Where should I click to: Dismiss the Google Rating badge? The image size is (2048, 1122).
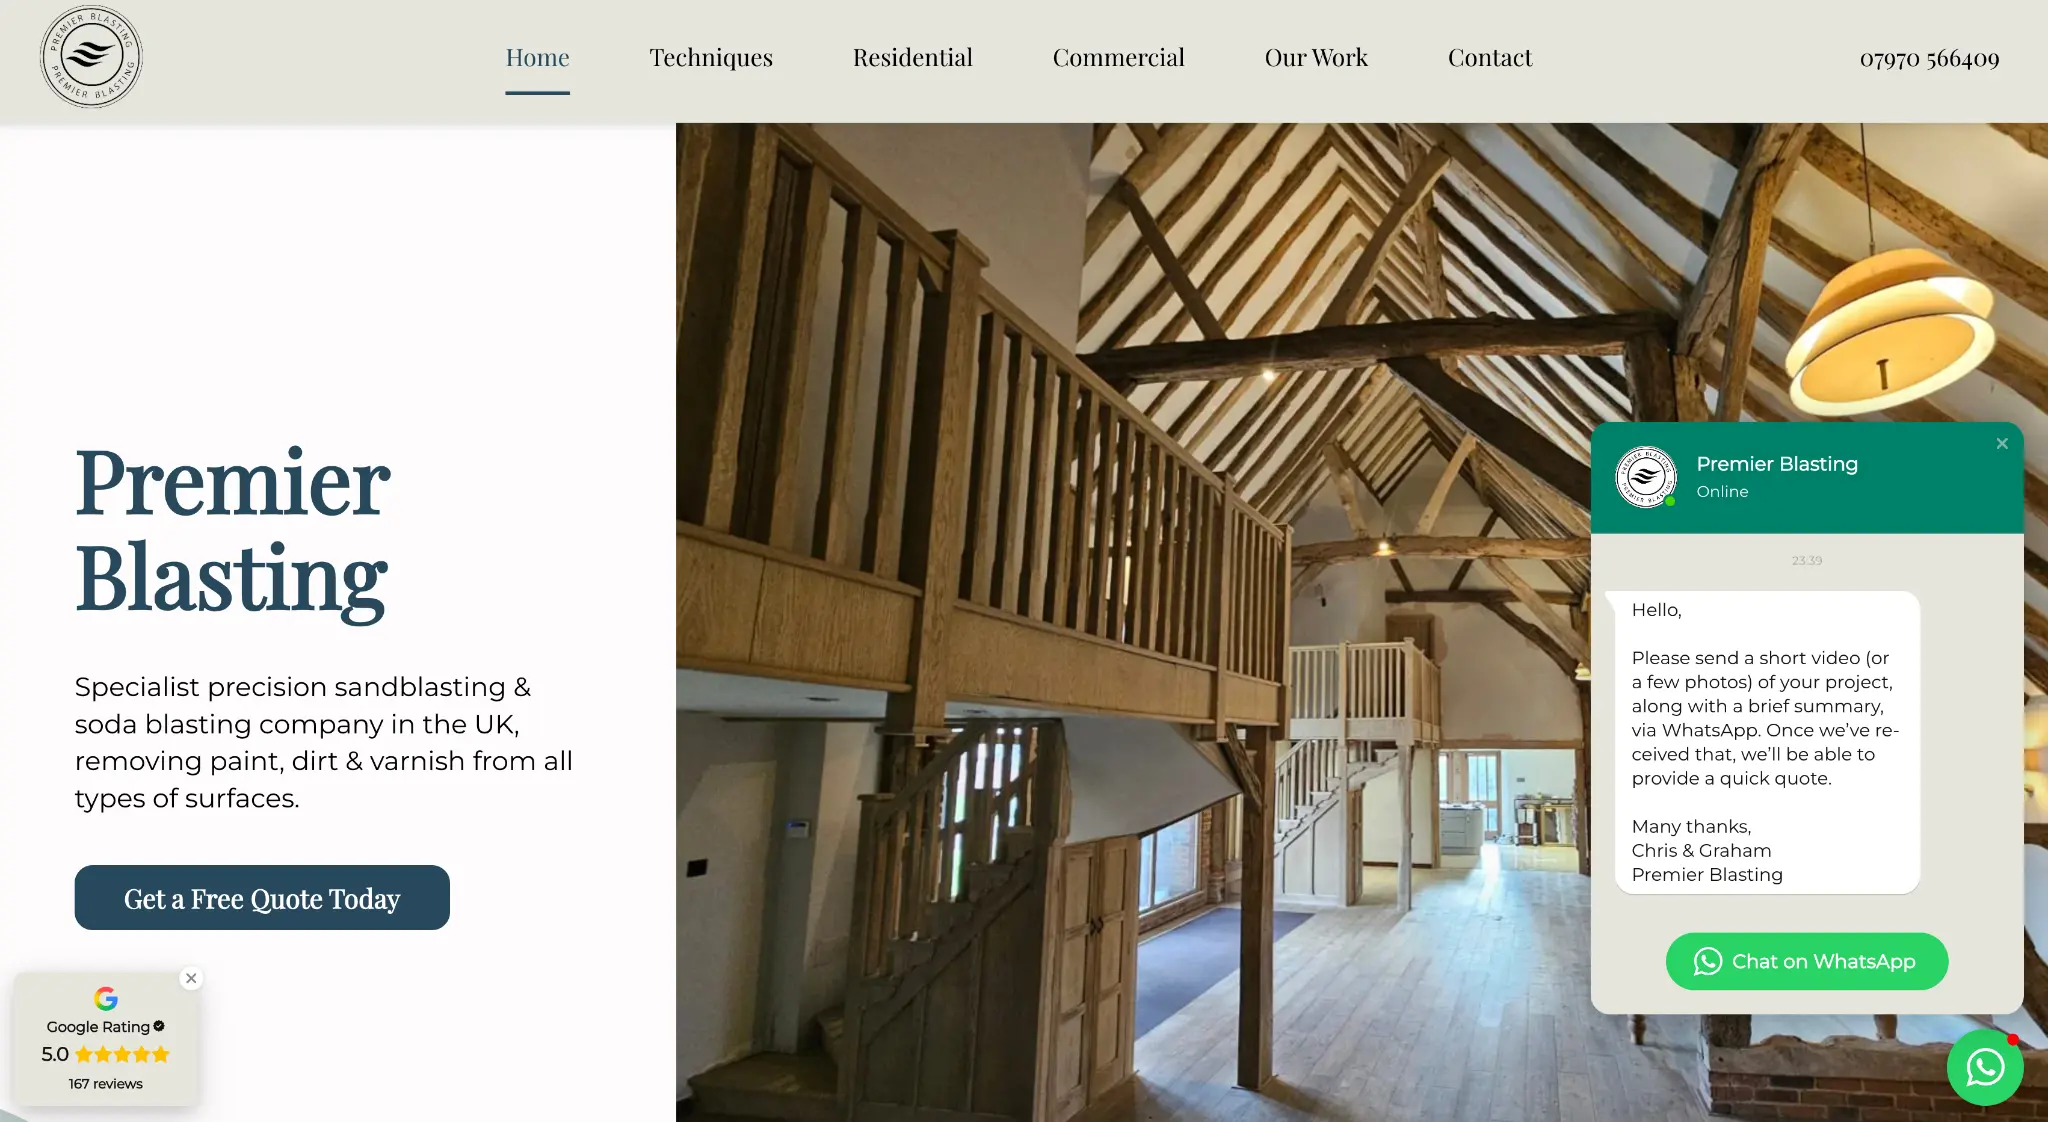(x=191, y=978)
